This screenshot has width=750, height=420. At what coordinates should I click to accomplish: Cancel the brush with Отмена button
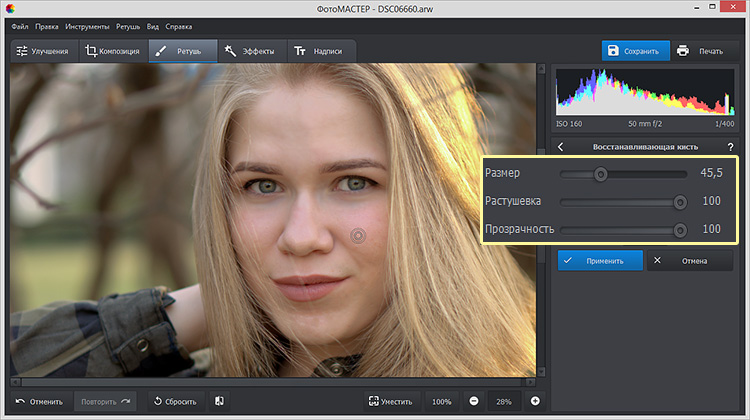(x=690, y=261)
